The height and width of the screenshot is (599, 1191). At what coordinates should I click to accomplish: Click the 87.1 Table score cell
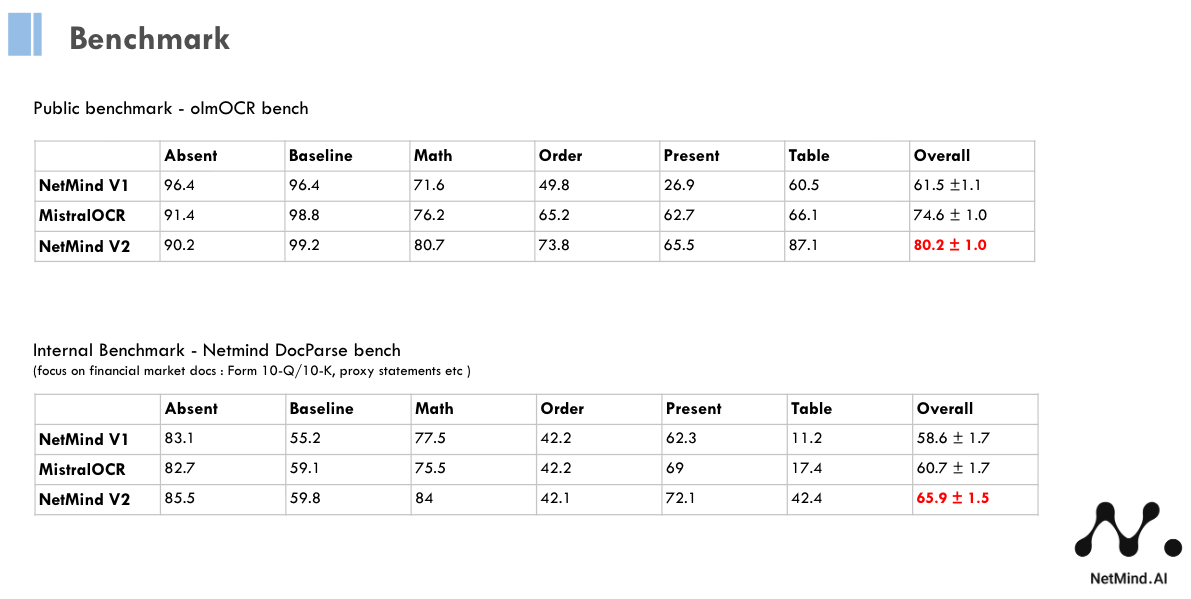point(803,245)
